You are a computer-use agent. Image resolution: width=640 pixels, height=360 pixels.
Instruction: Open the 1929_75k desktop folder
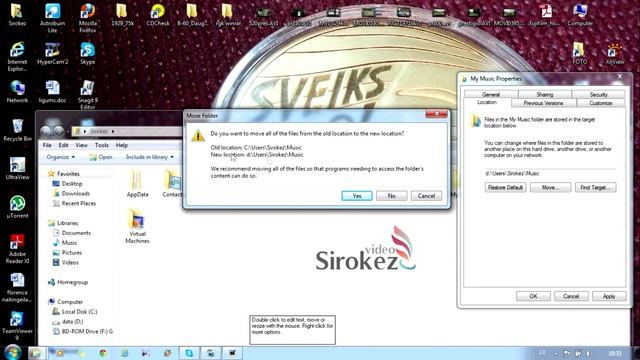tap(122, 15)
